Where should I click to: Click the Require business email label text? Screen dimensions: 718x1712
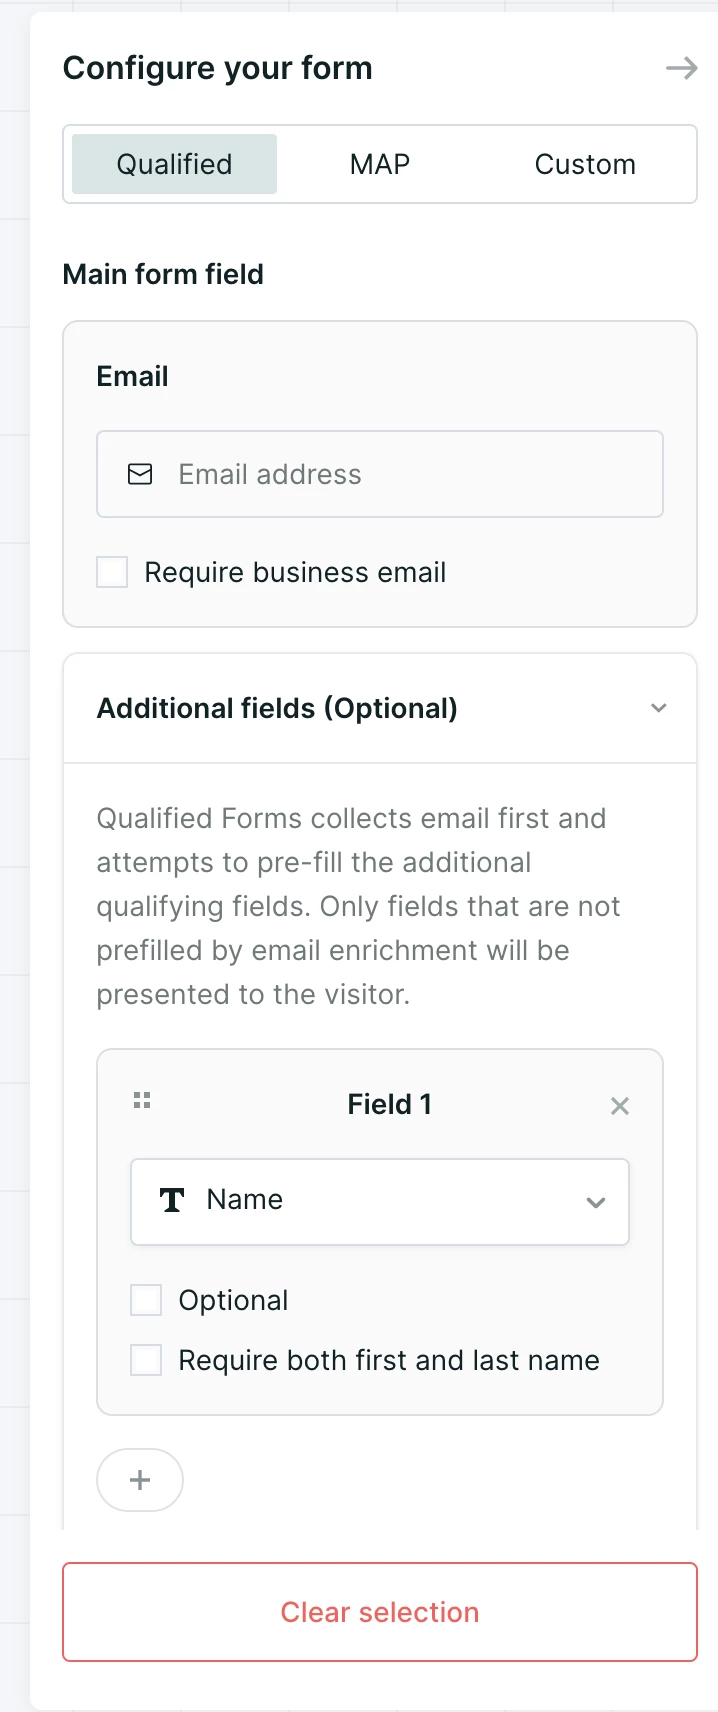[x=295, y=572]
